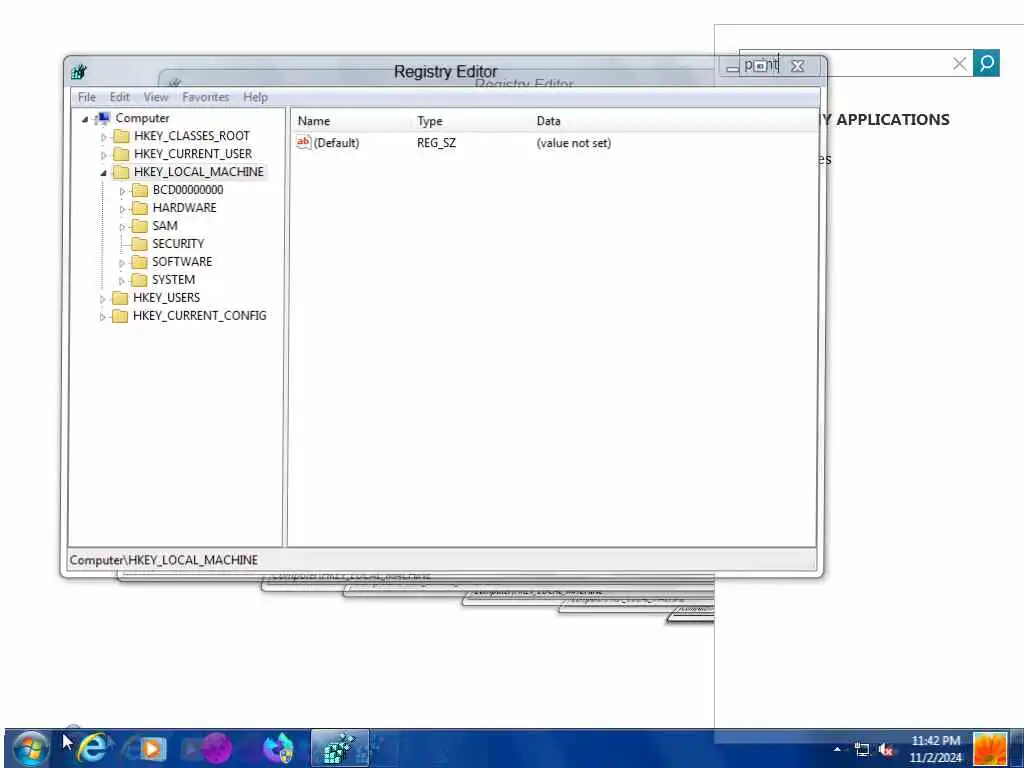Open the View menu

(155, 97)
